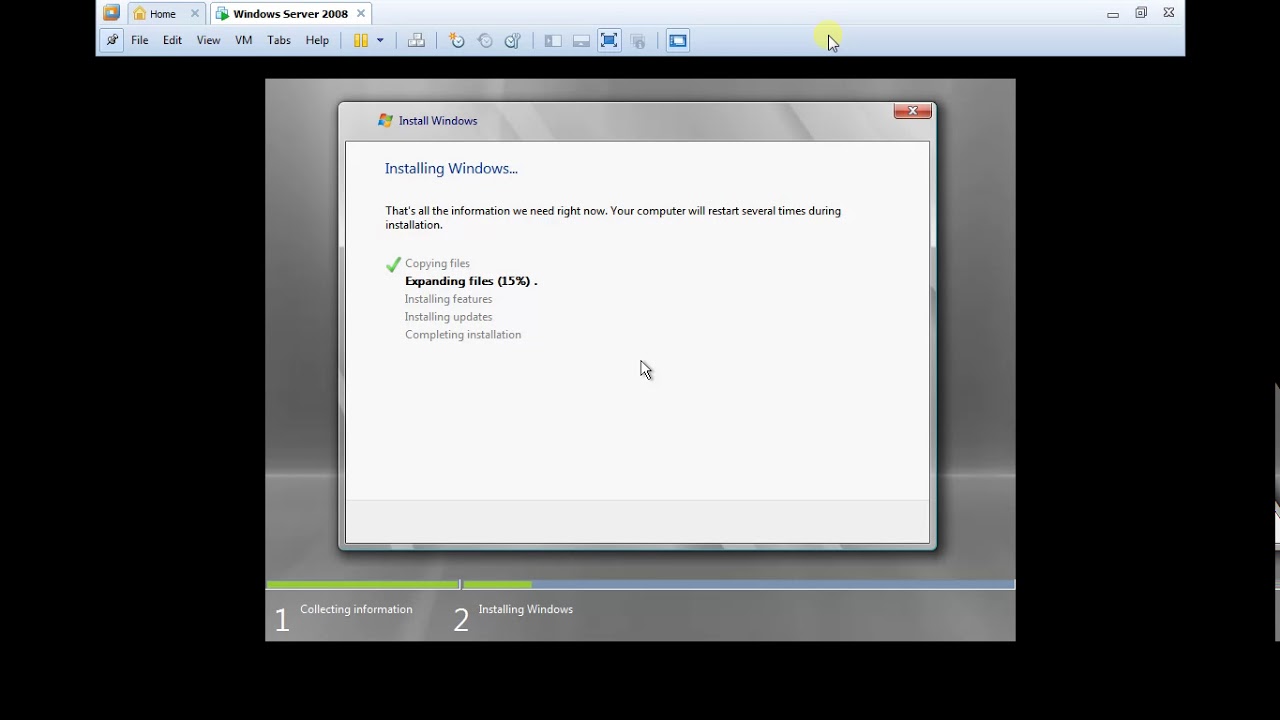
Task: Open the File menu
Action: [140, 41]
